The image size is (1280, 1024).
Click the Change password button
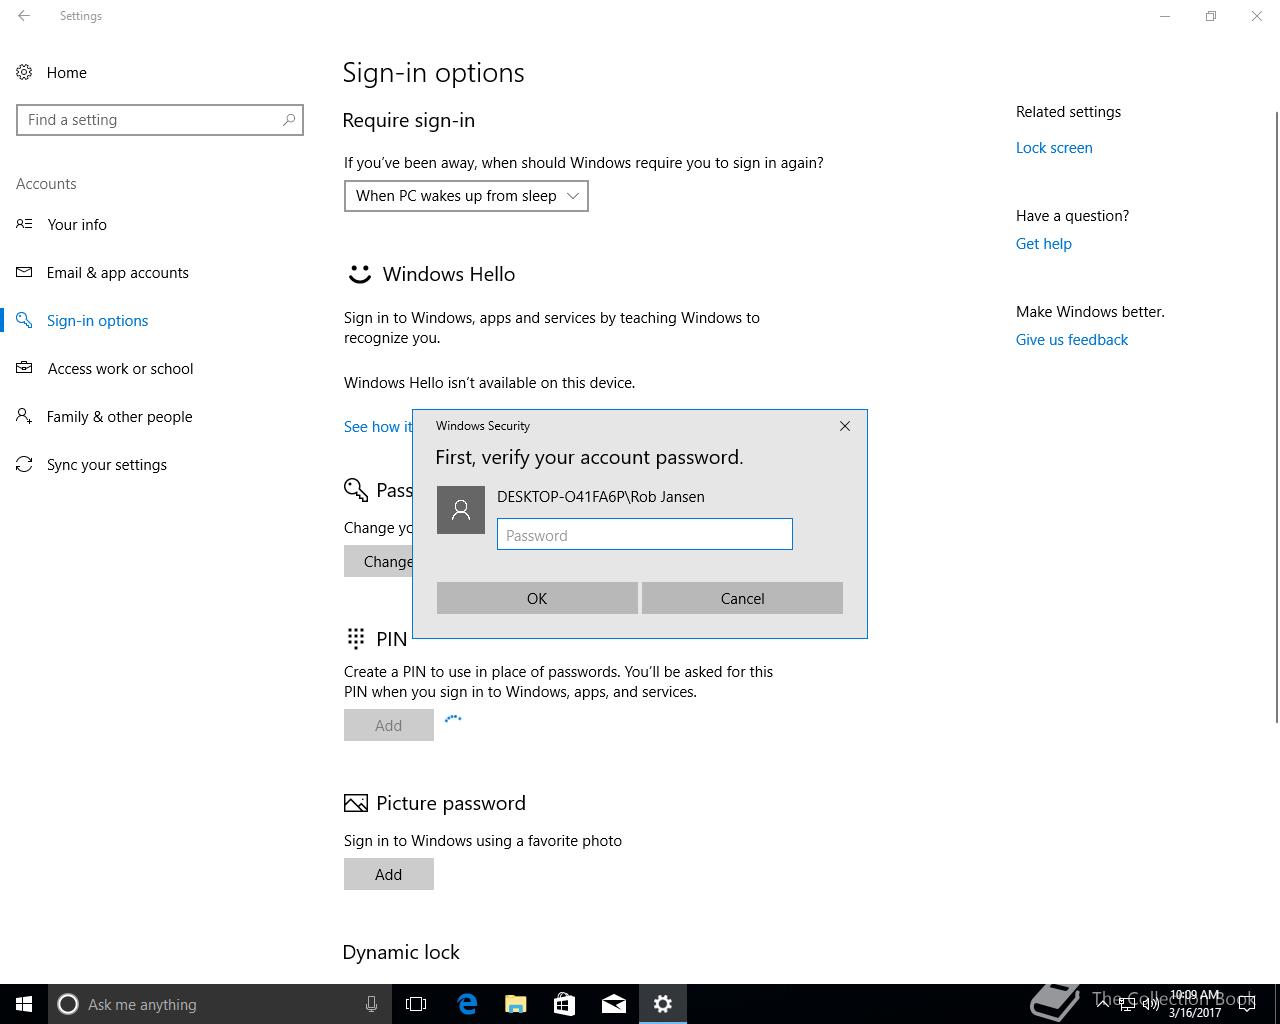click(x=378, y=561)
